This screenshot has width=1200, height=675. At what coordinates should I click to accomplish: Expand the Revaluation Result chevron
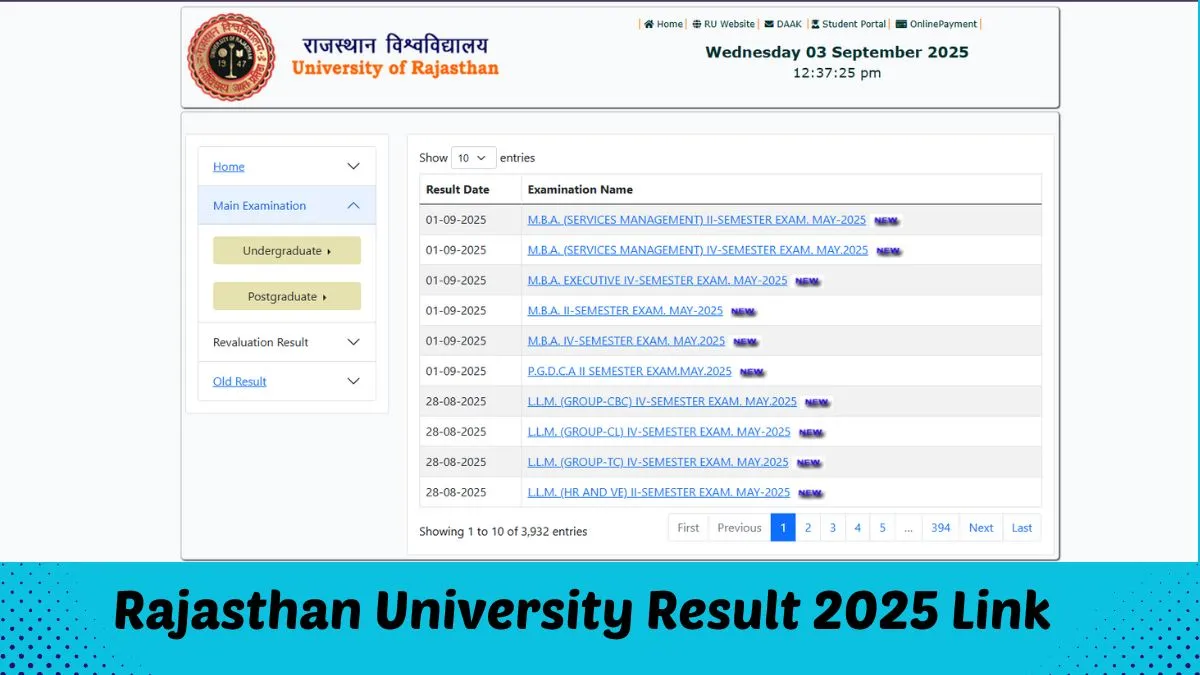point(353,342)
